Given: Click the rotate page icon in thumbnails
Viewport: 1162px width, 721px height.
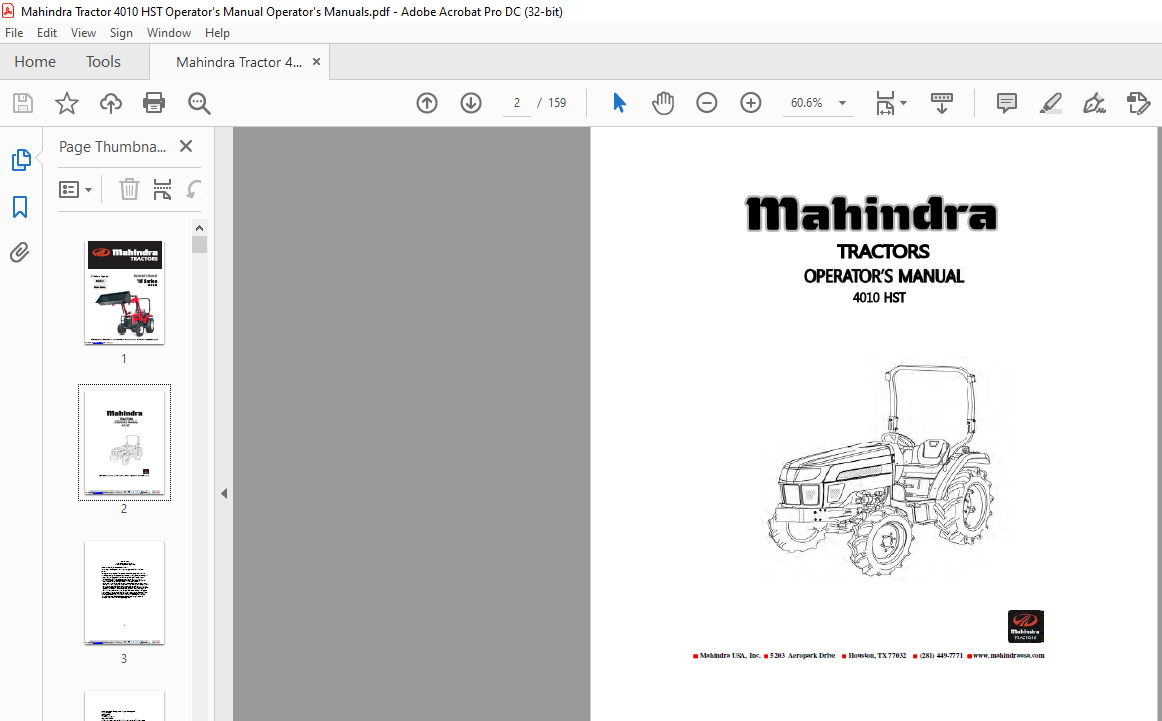Looking at the screenshot, I should click(x=193, y=190).
